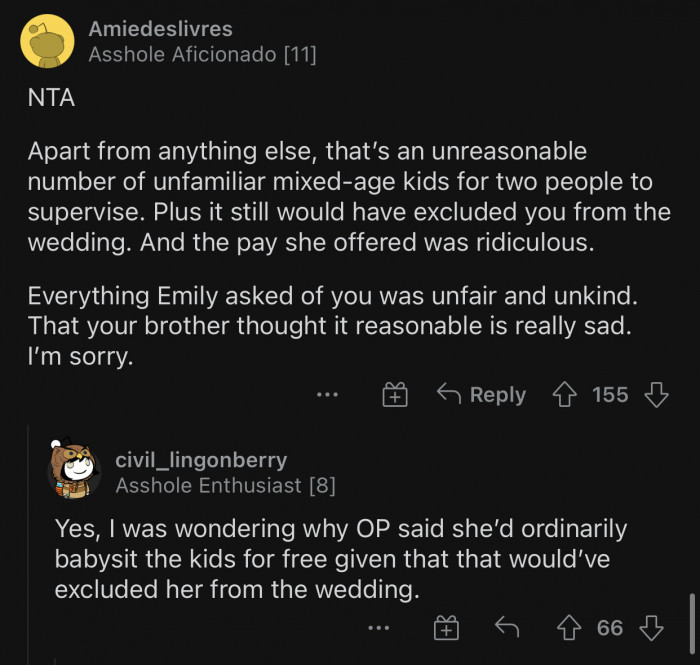Reply to Amiedeslivres' comment
This screenshot has width=700, height=665.
point(482,395)
